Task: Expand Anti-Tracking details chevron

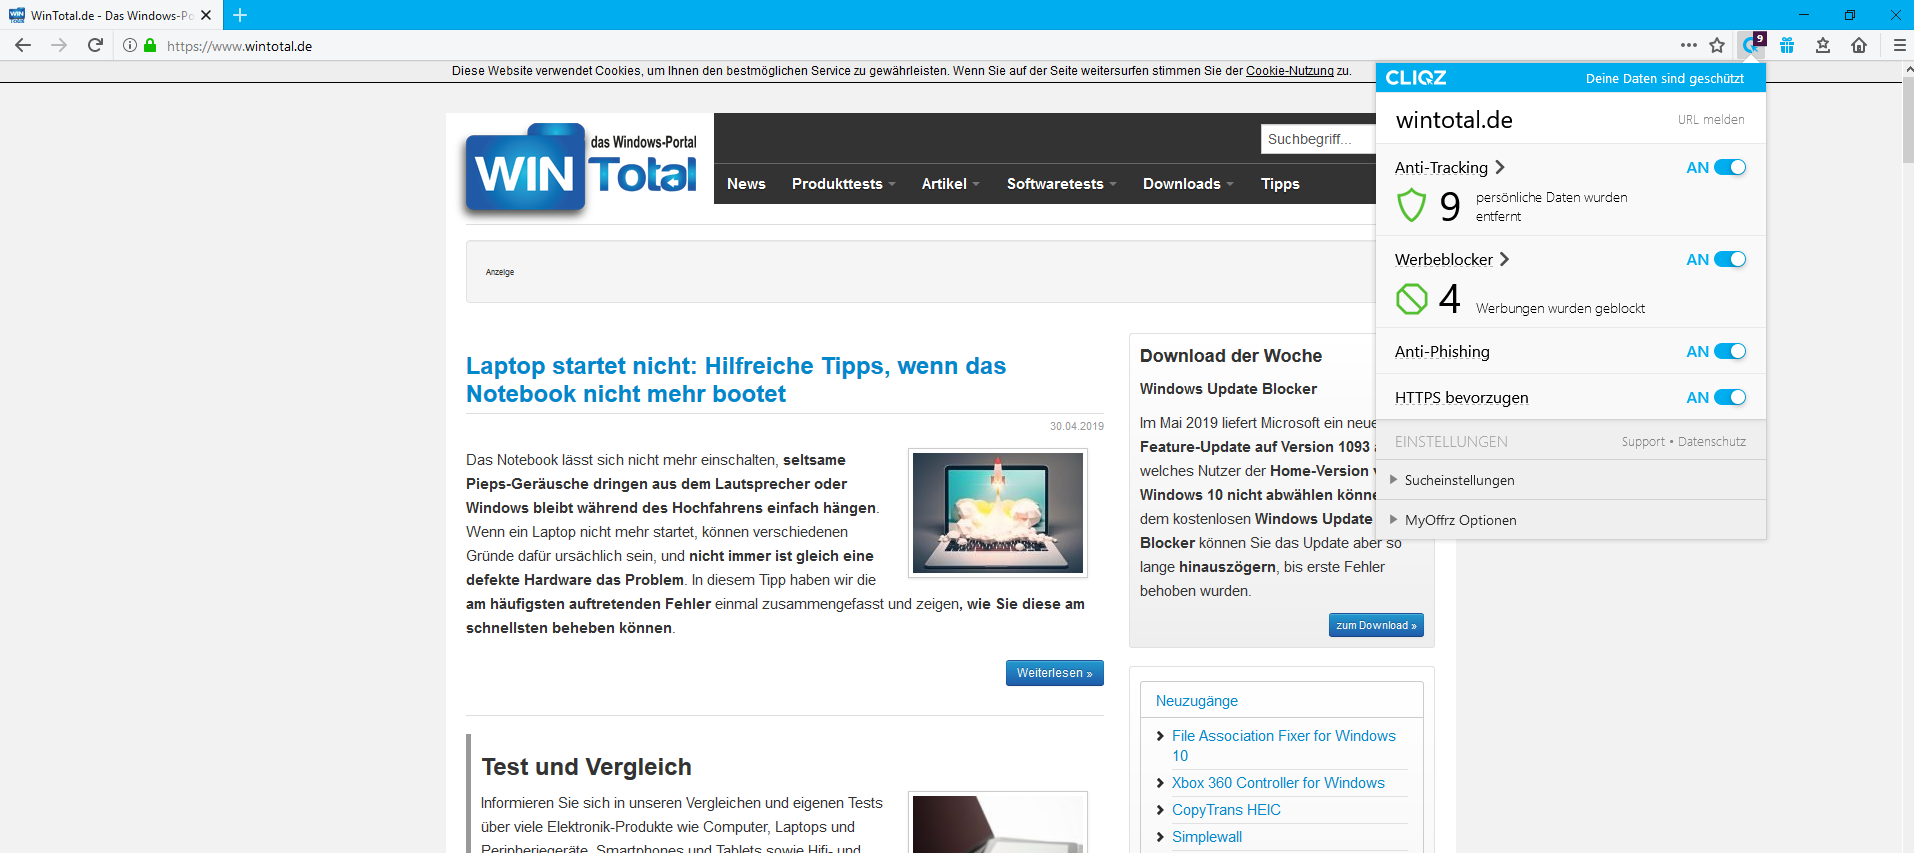Action: tap(1500, 167)
